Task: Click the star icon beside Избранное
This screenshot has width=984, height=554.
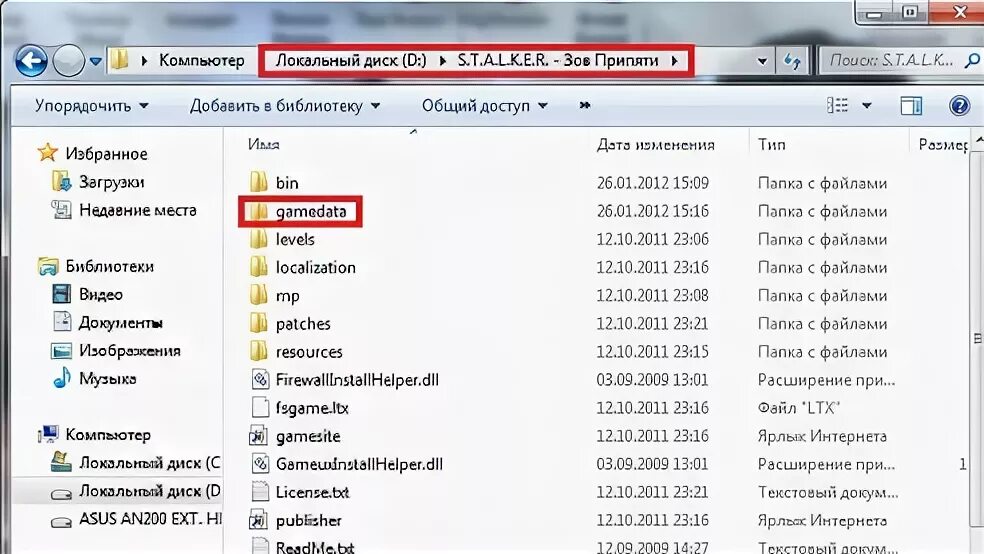Action: click(47, 152)
